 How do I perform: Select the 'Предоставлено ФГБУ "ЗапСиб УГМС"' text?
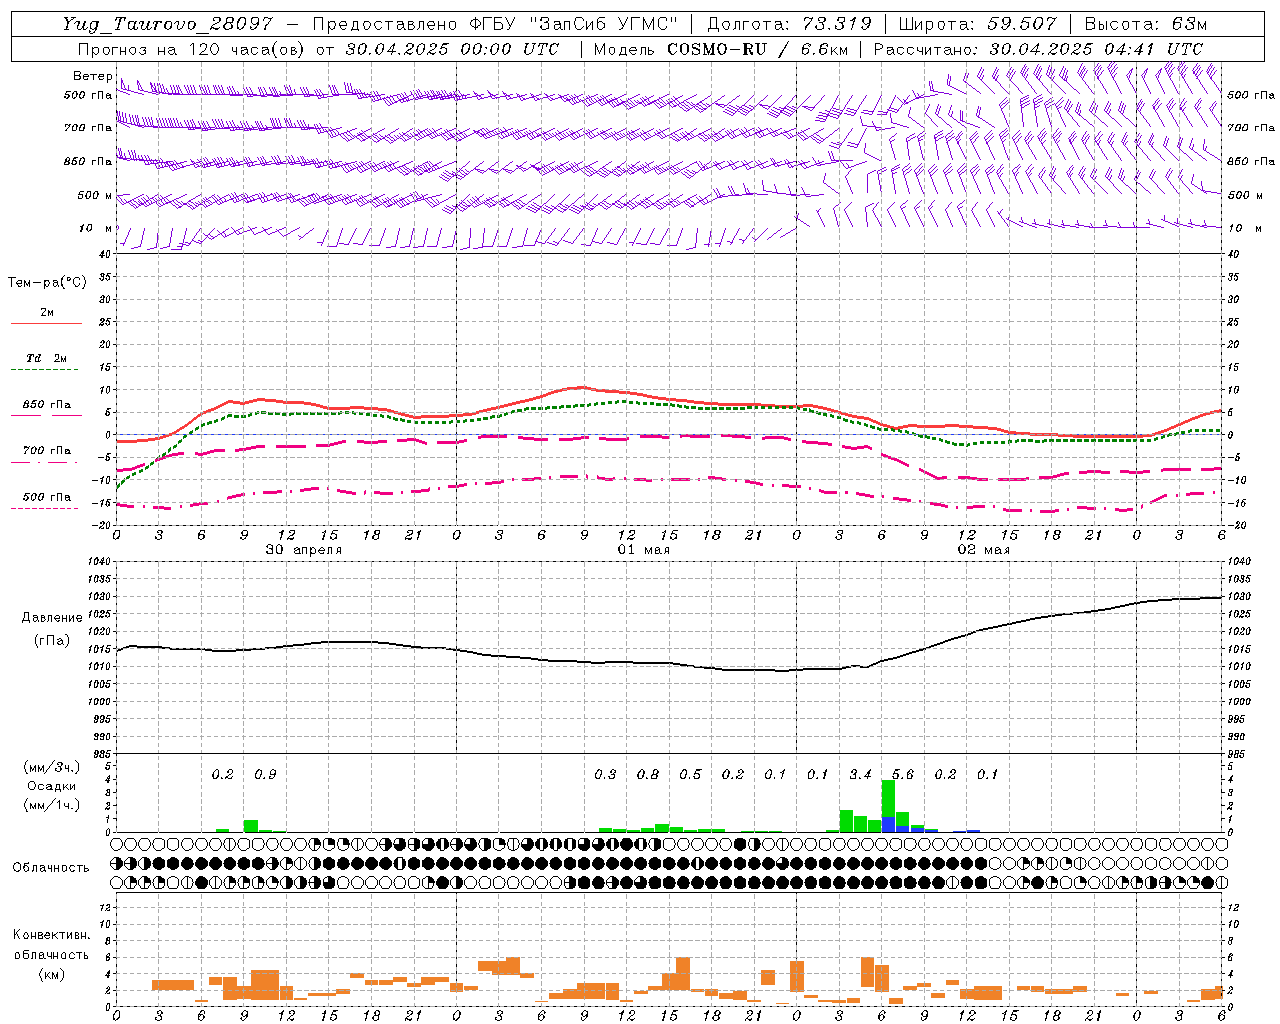click(495, 24)
